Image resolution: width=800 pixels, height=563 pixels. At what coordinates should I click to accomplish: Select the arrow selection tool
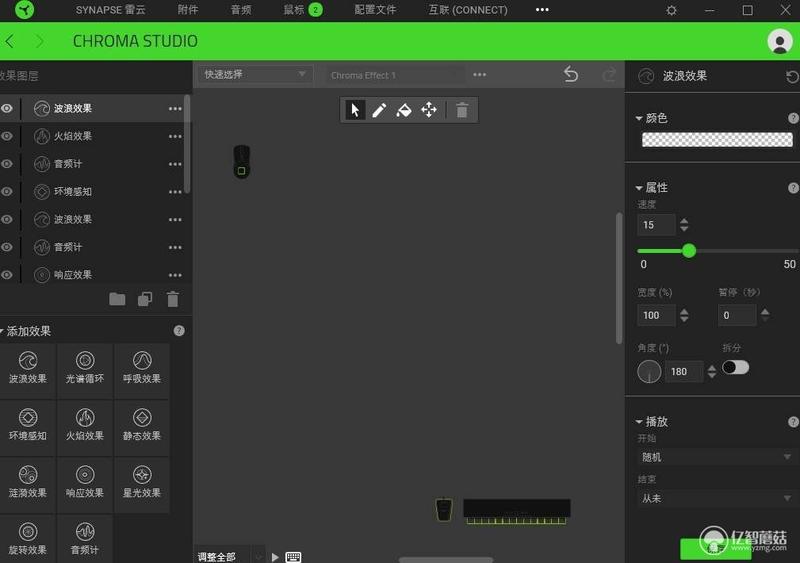pos(355,110)
